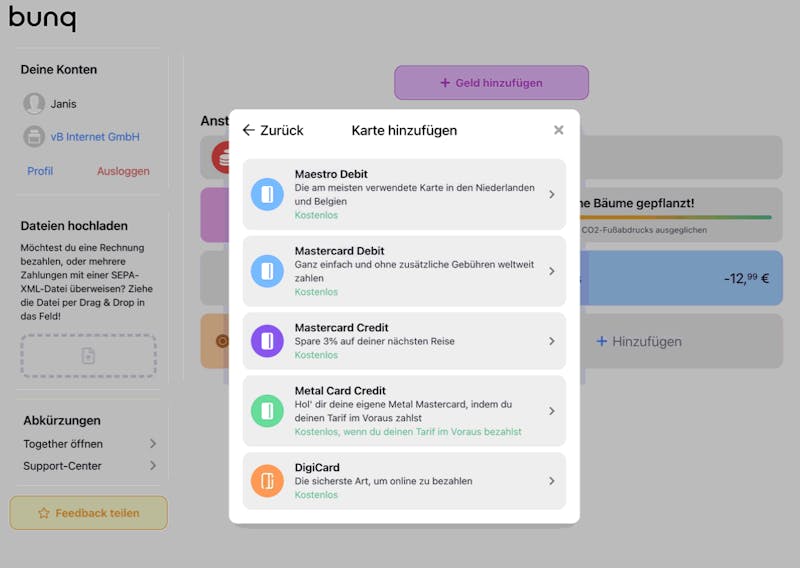Click the Maestro Debit blue card icon
The image size is (800, 568).
pyautogui.click(x=267, y=194)
